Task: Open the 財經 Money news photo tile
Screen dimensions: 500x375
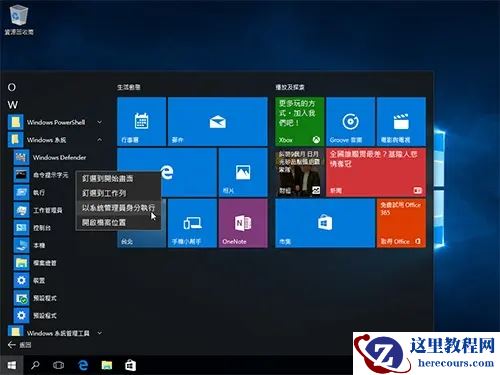Action: 299,172
